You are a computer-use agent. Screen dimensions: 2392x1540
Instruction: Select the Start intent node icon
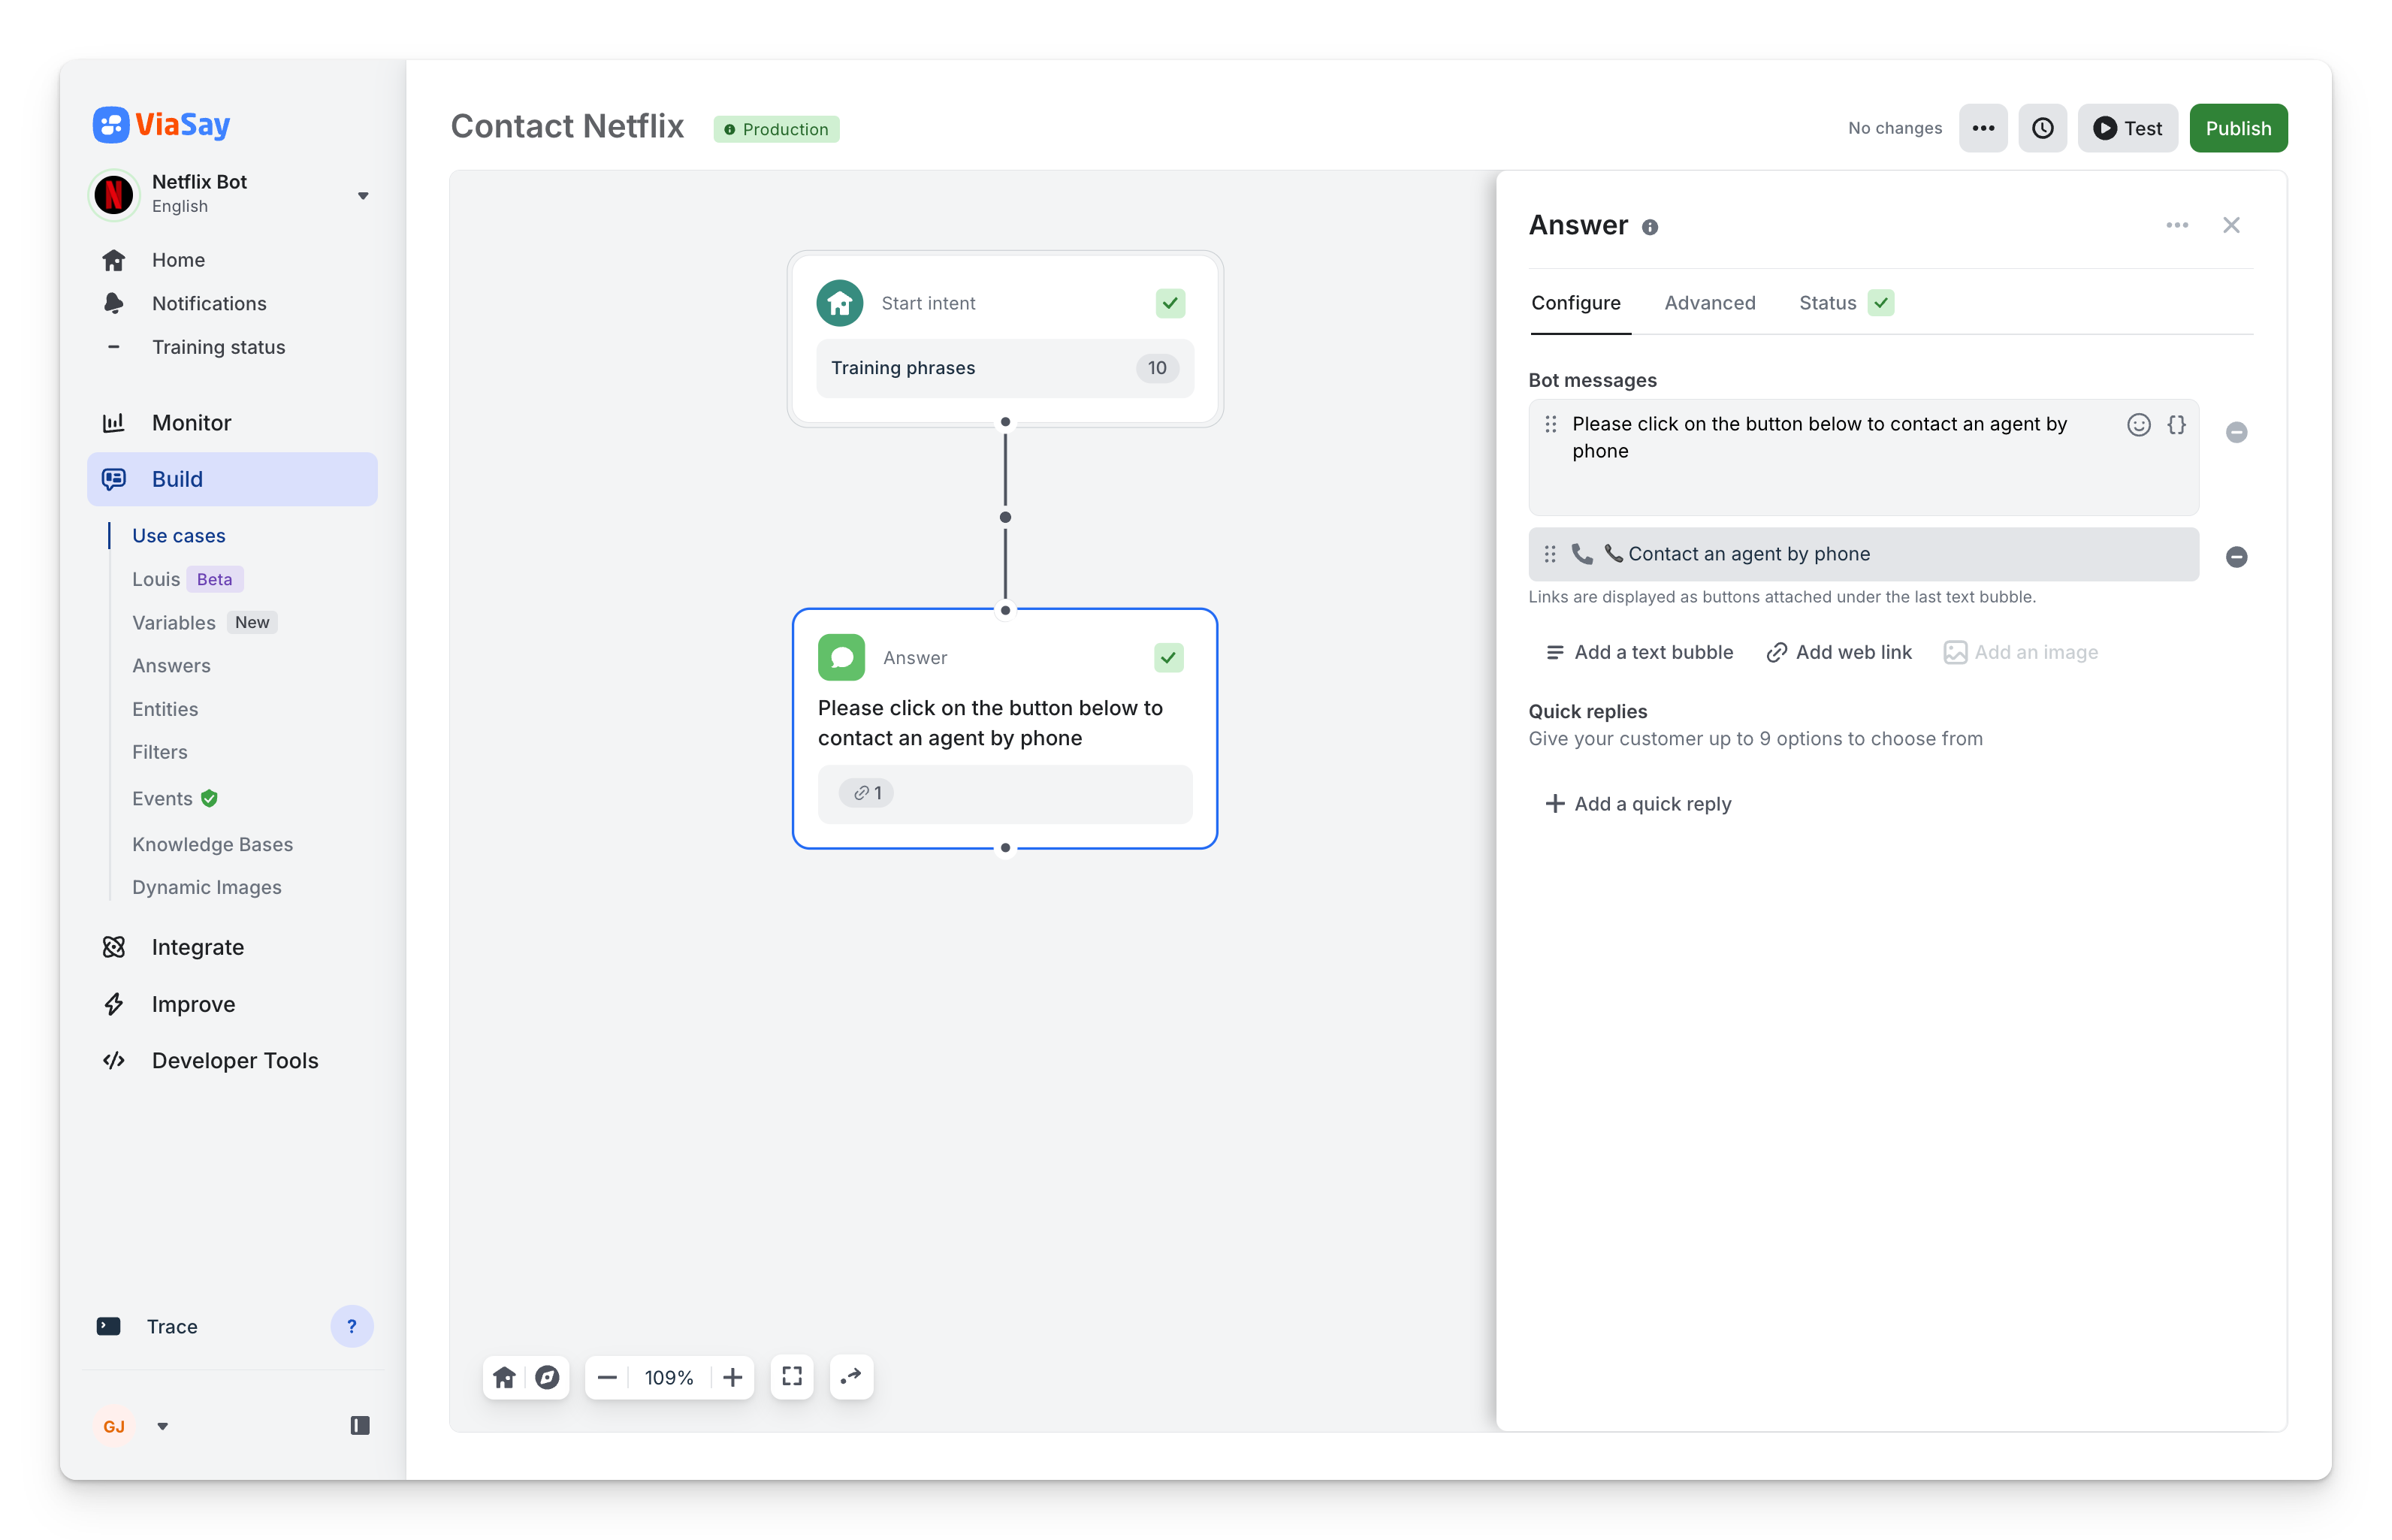point(840,303)
